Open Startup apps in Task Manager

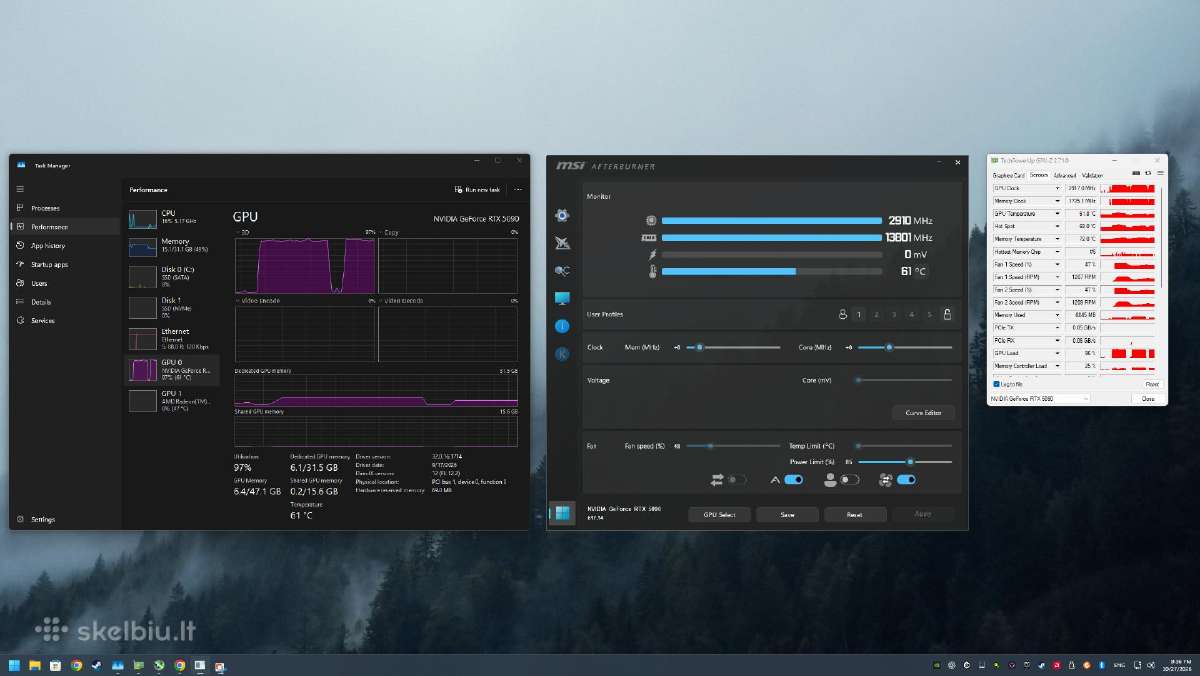[65, 264]
